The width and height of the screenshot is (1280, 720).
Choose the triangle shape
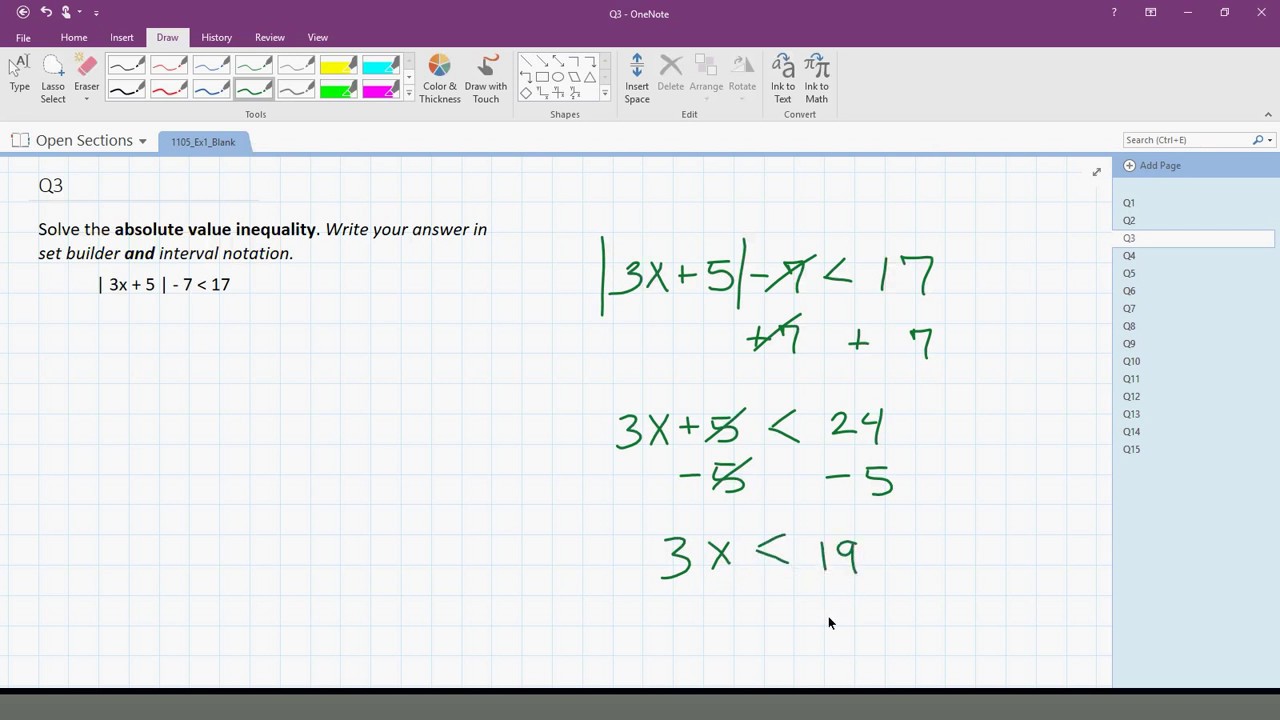(x=590, y=77)
